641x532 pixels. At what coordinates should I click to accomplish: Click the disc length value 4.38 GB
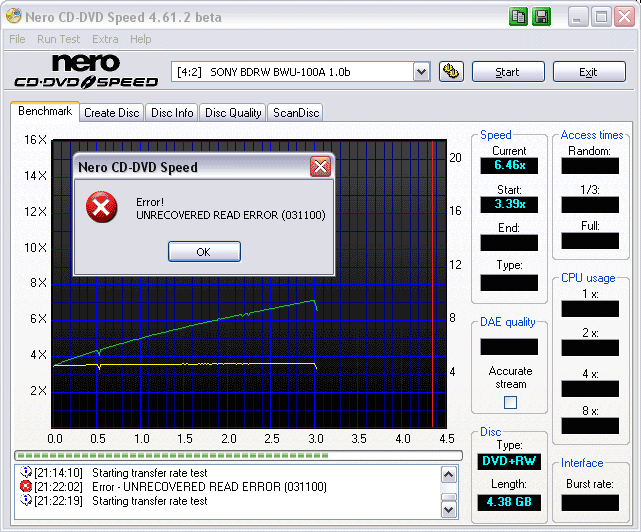coord(509,502)
